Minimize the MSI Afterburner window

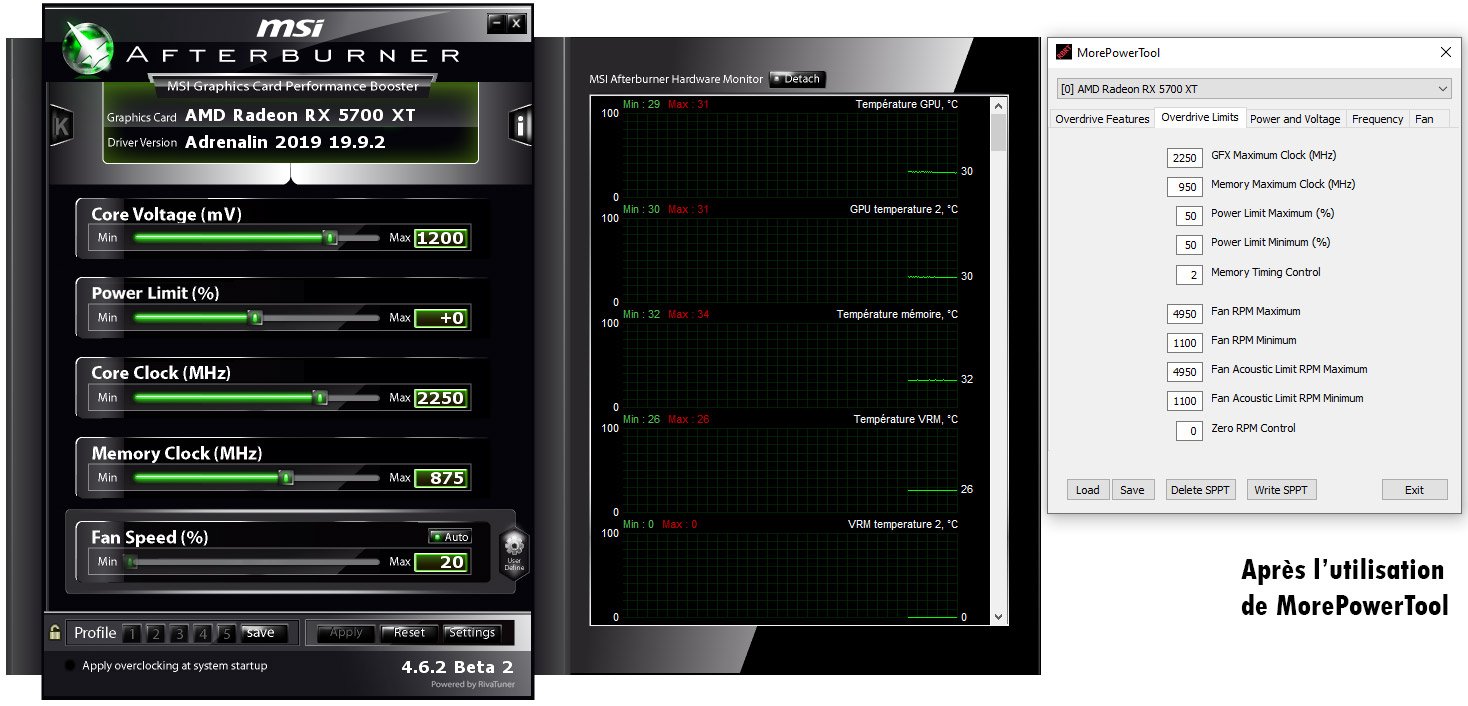click(496, 22)
